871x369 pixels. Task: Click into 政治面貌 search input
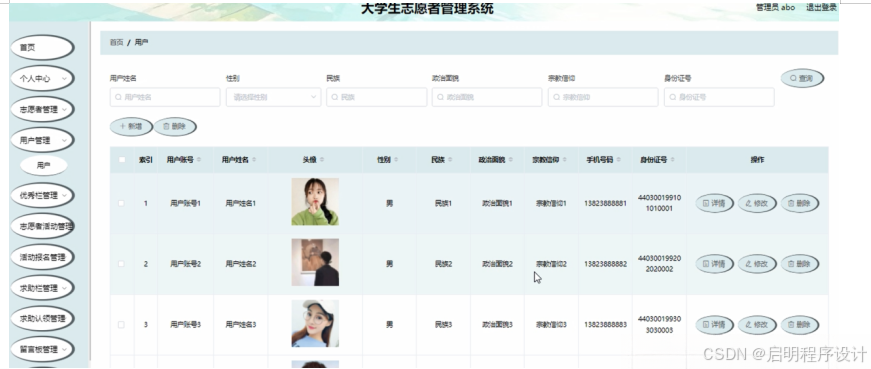click(x=487, y=97)
